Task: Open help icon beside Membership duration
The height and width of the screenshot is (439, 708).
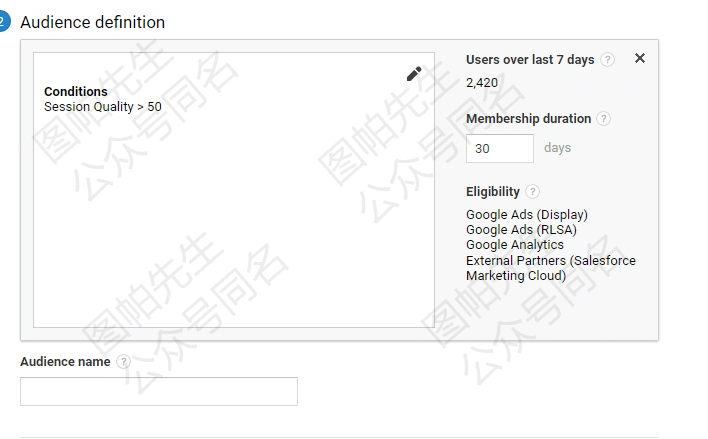Action: pos(603,119)
